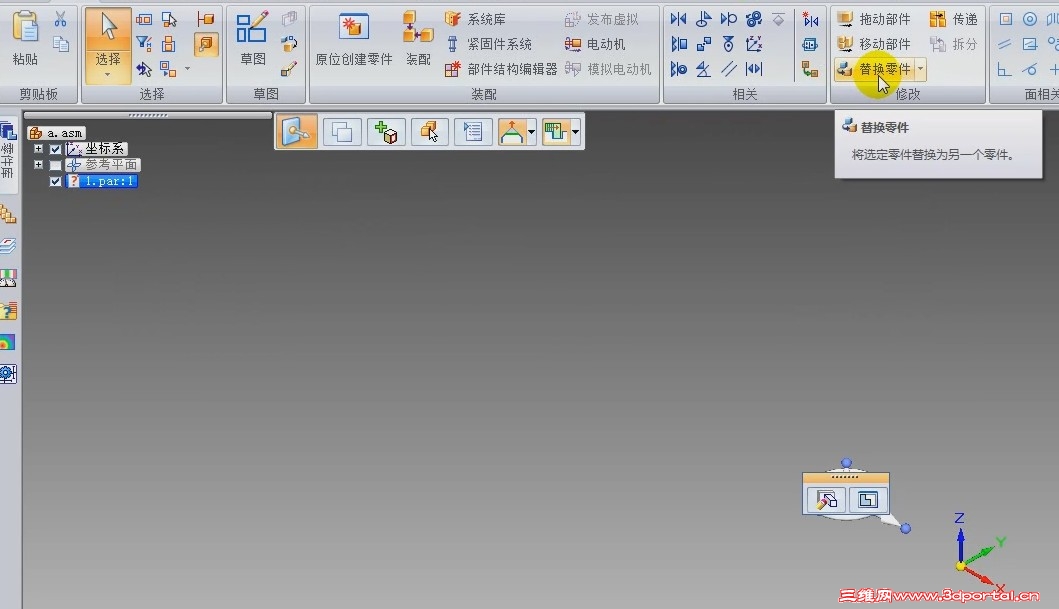1059x609 pixels.
Task: Select the a.asm root node
Action: [57, 133]
